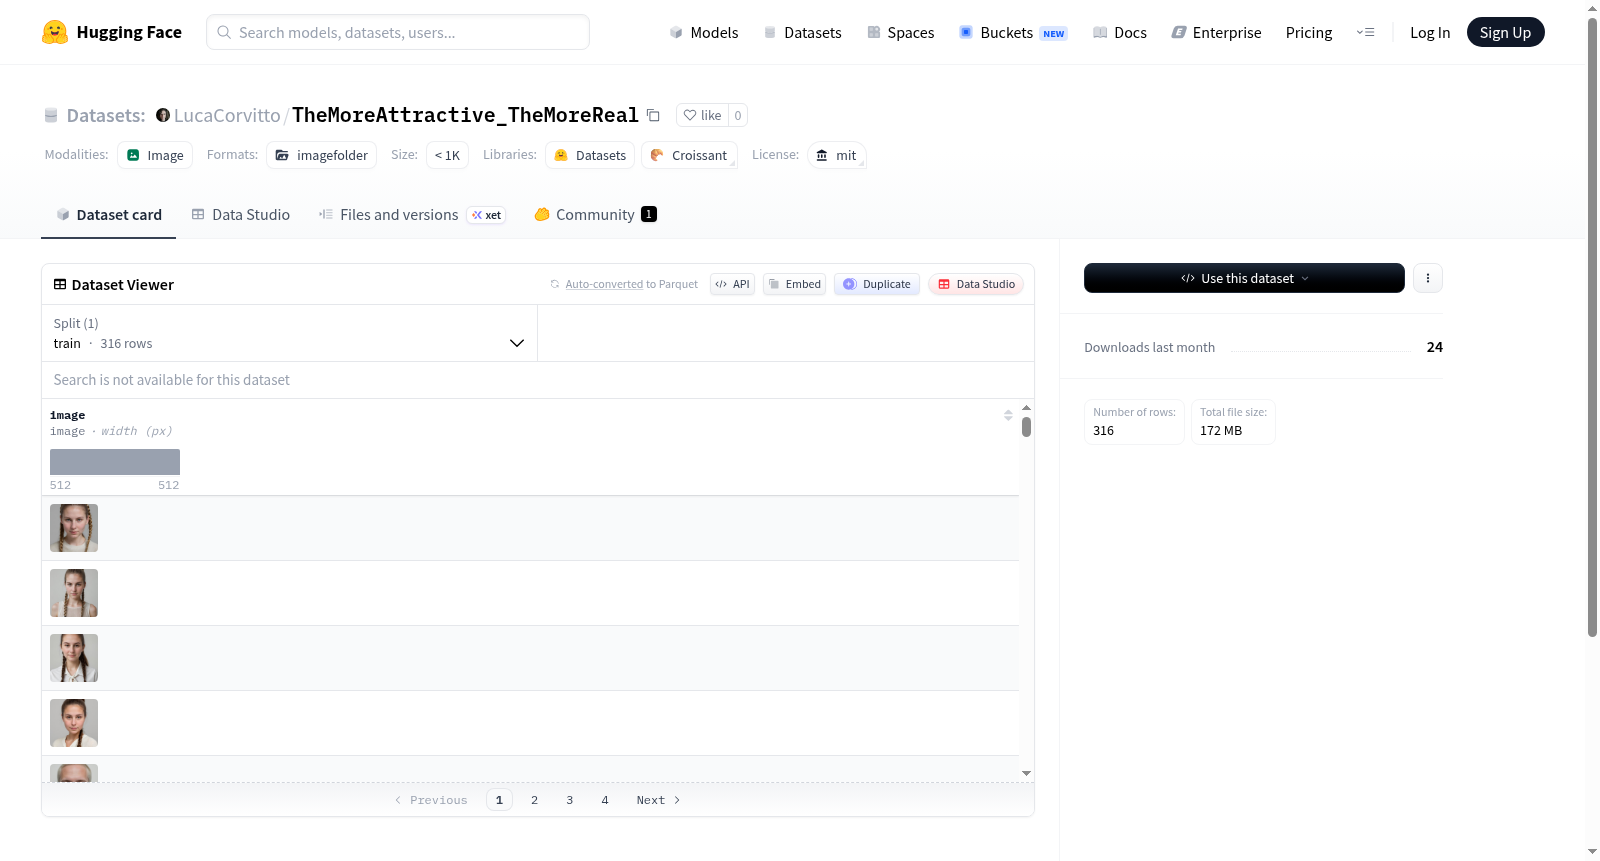Screen dimensions: 1600x861
Task: Open the xet badge in Files tab
Action: pyautogui.click(x=486, y=215)
